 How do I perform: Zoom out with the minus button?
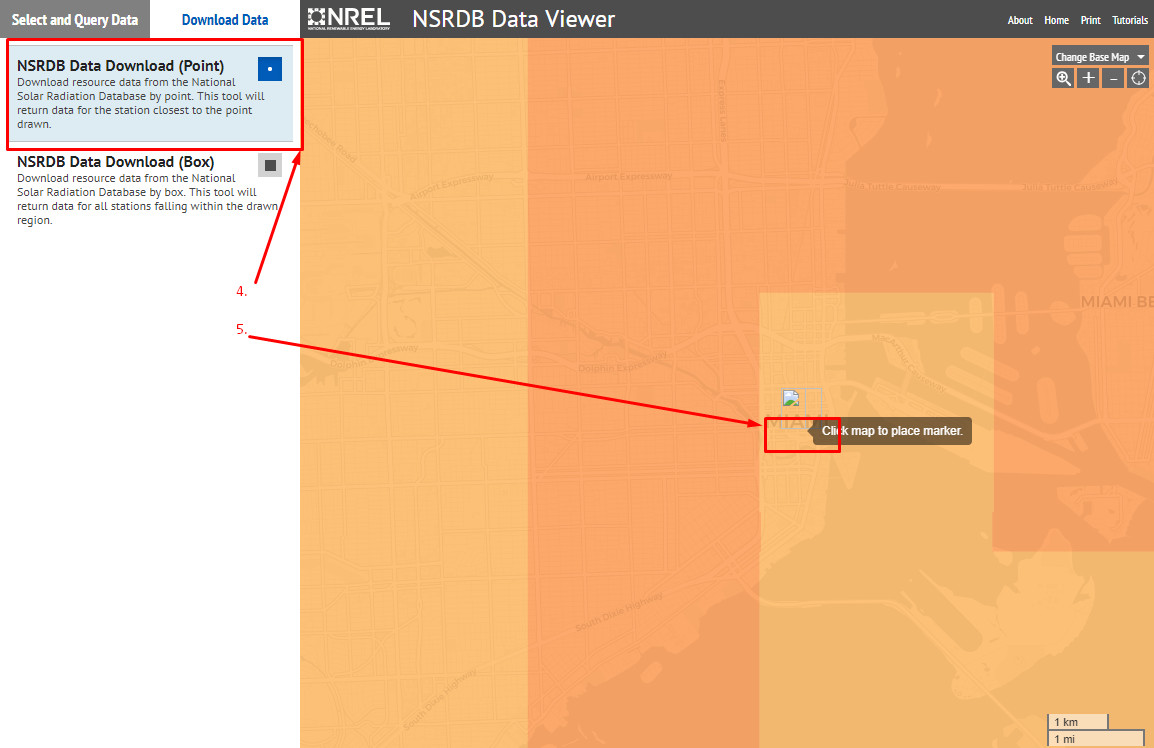click(x=1113, y=78)
